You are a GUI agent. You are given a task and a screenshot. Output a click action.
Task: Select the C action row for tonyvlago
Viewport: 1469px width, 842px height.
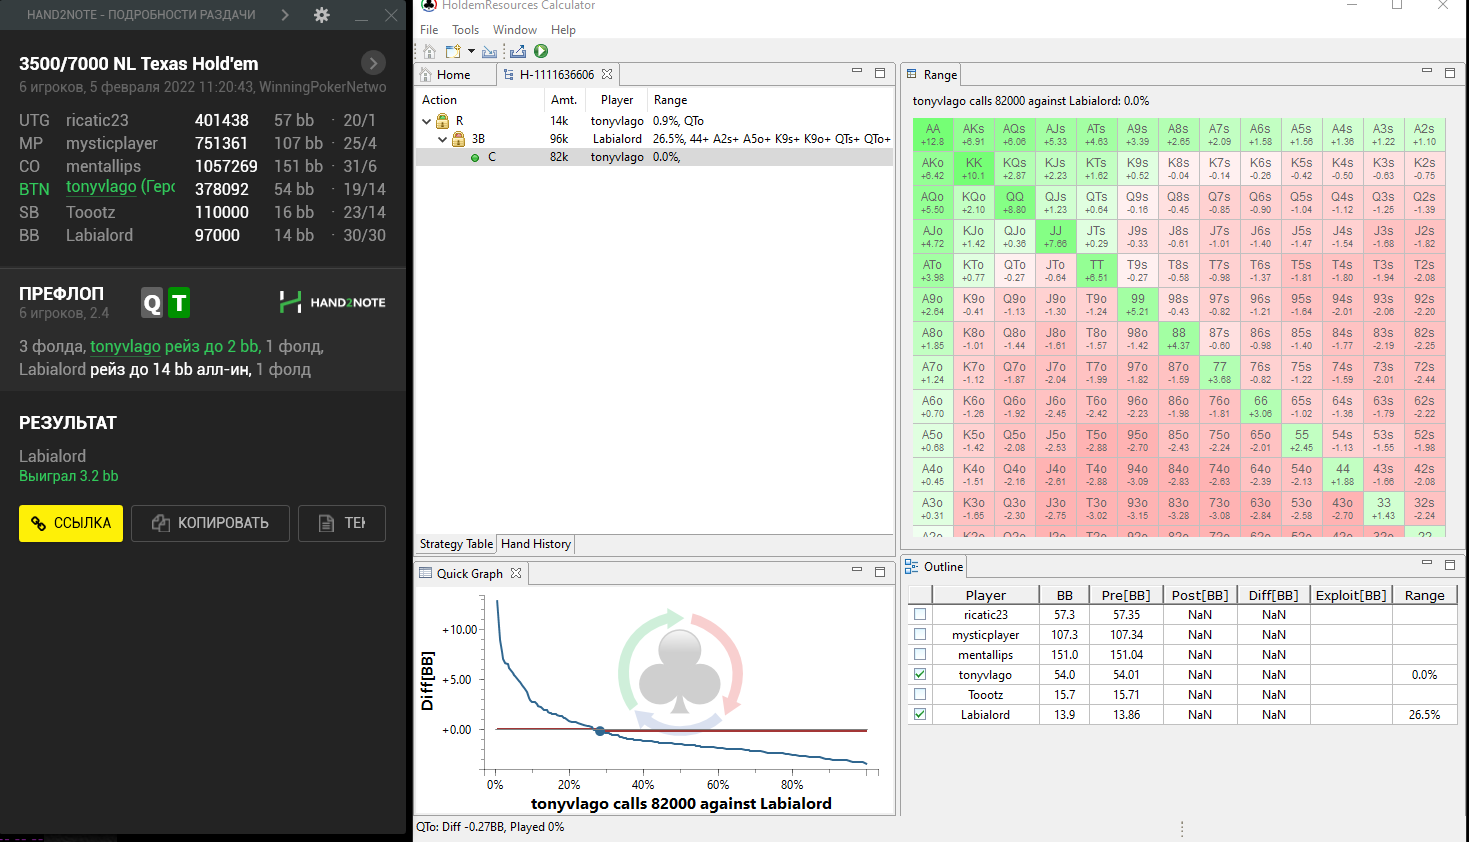click(654, 157)
